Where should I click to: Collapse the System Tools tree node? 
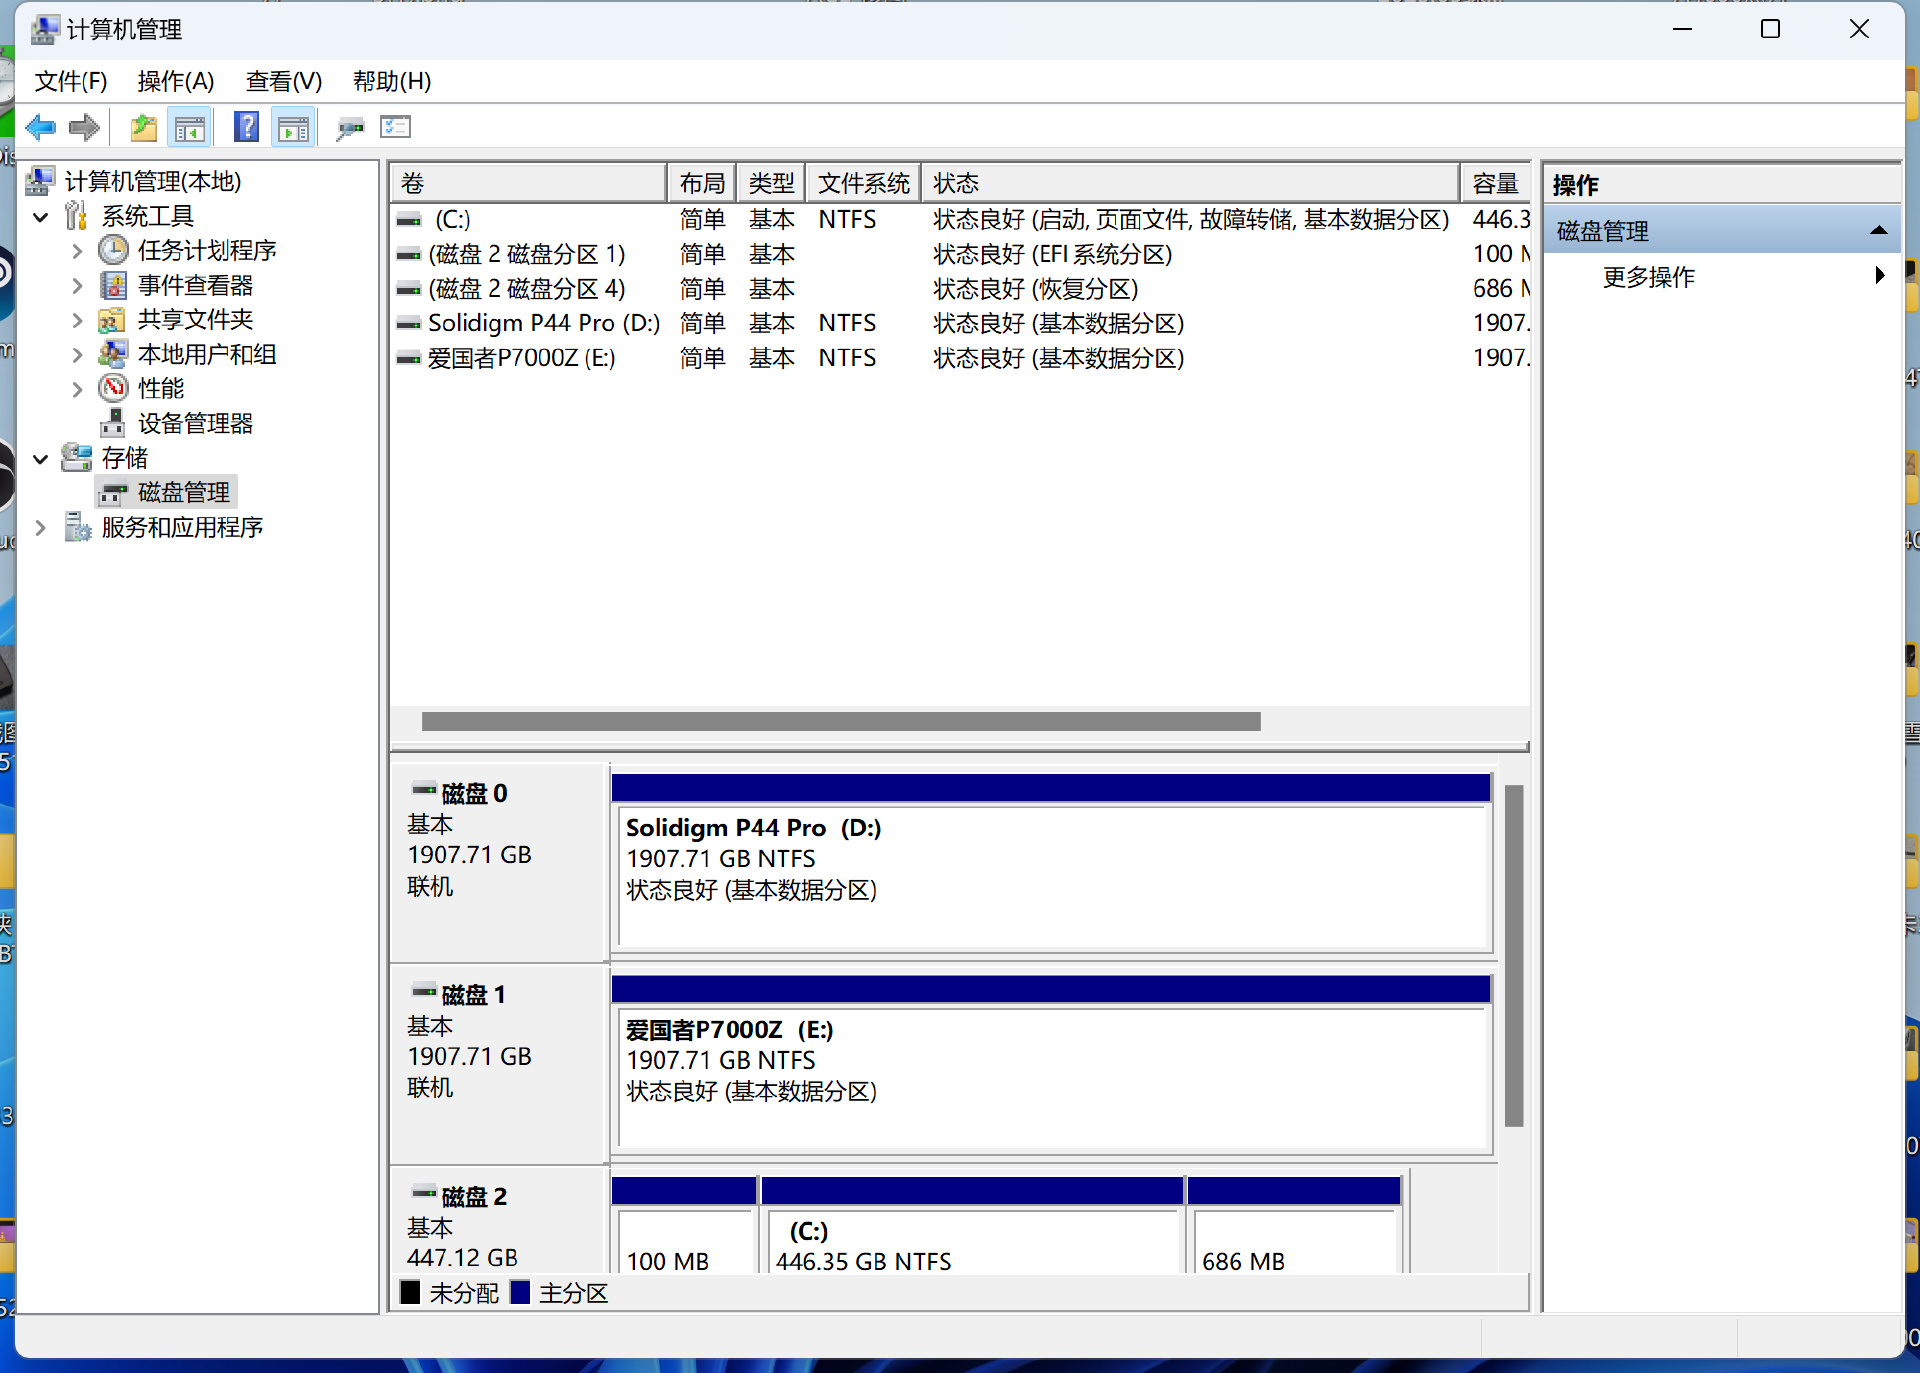coord(41,216)
